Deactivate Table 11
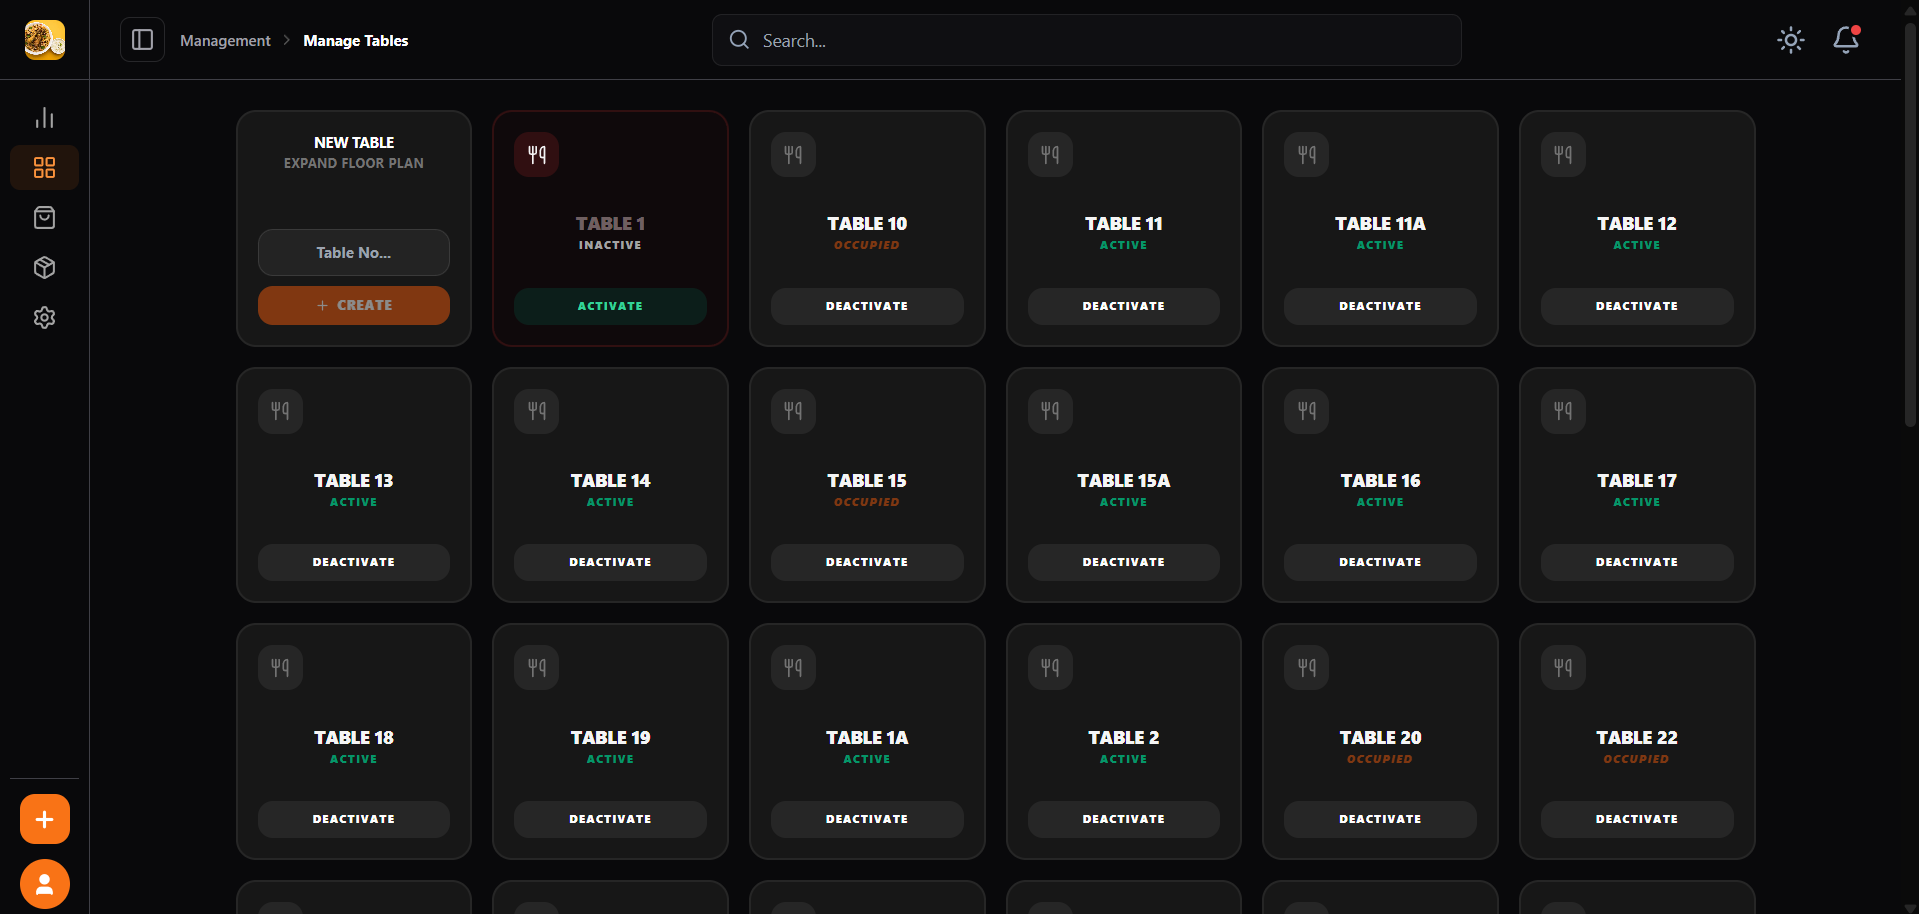Screen dimensions: 1919x914 (1124, 306)
